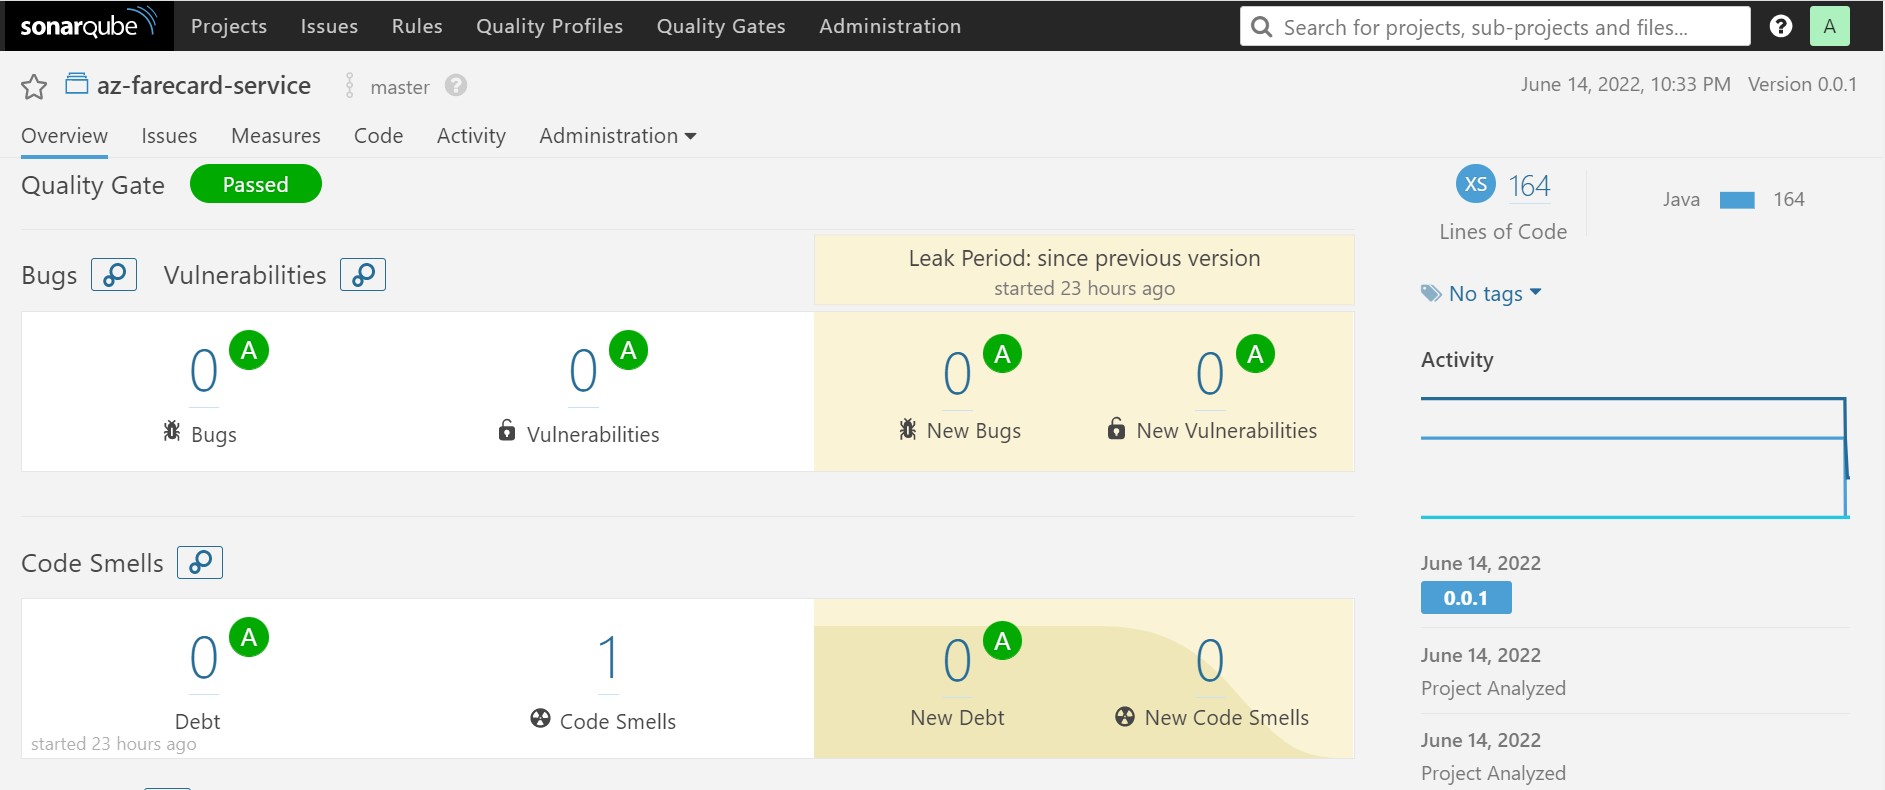Click the Vulnerabilities count 0 value

pos(583,371)
